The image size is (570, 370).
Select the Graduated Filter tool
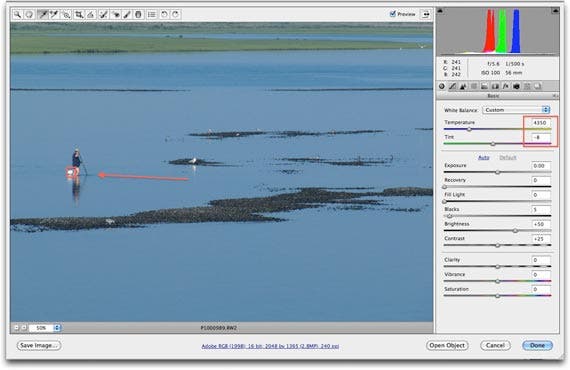tap(138, 15)
